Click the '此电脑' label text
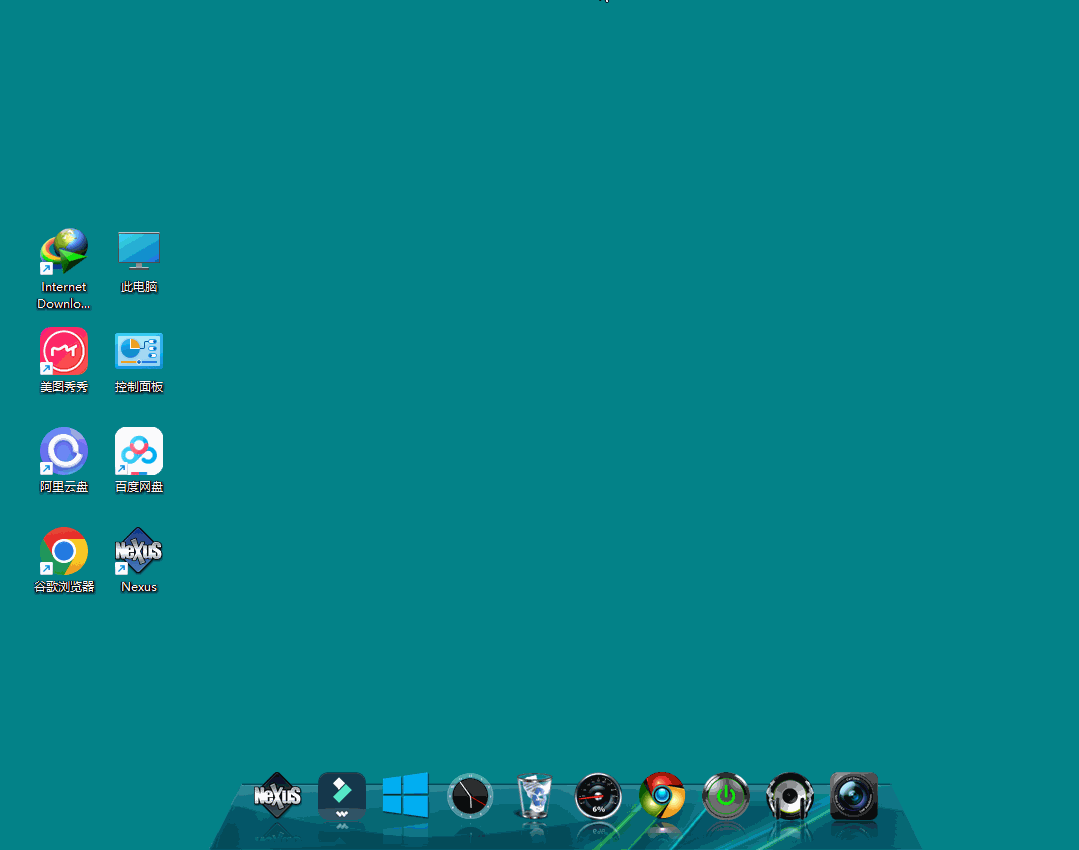 coord(139,287)
